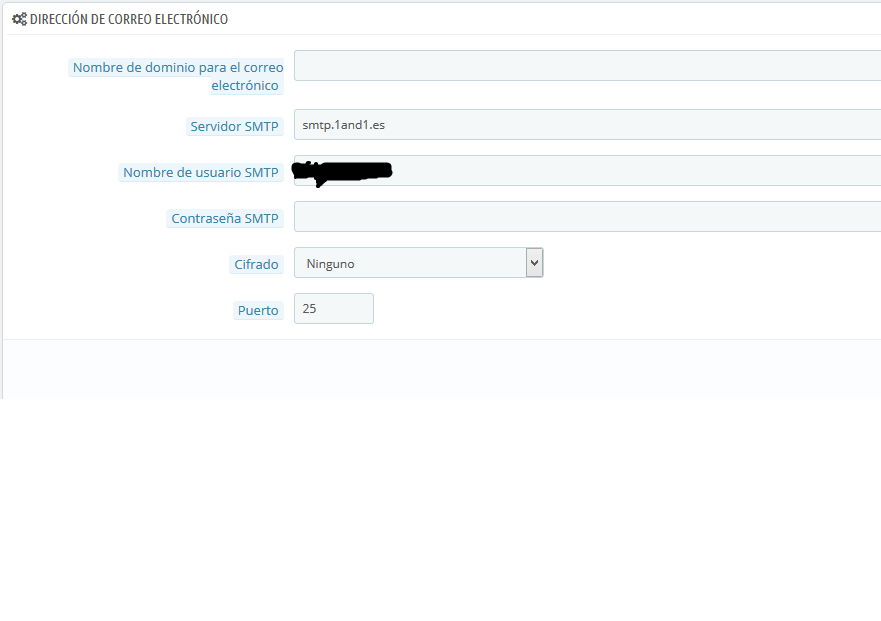
Task: Click the Nombre de usuario SMTP label
Action: (x=201, y=173)
